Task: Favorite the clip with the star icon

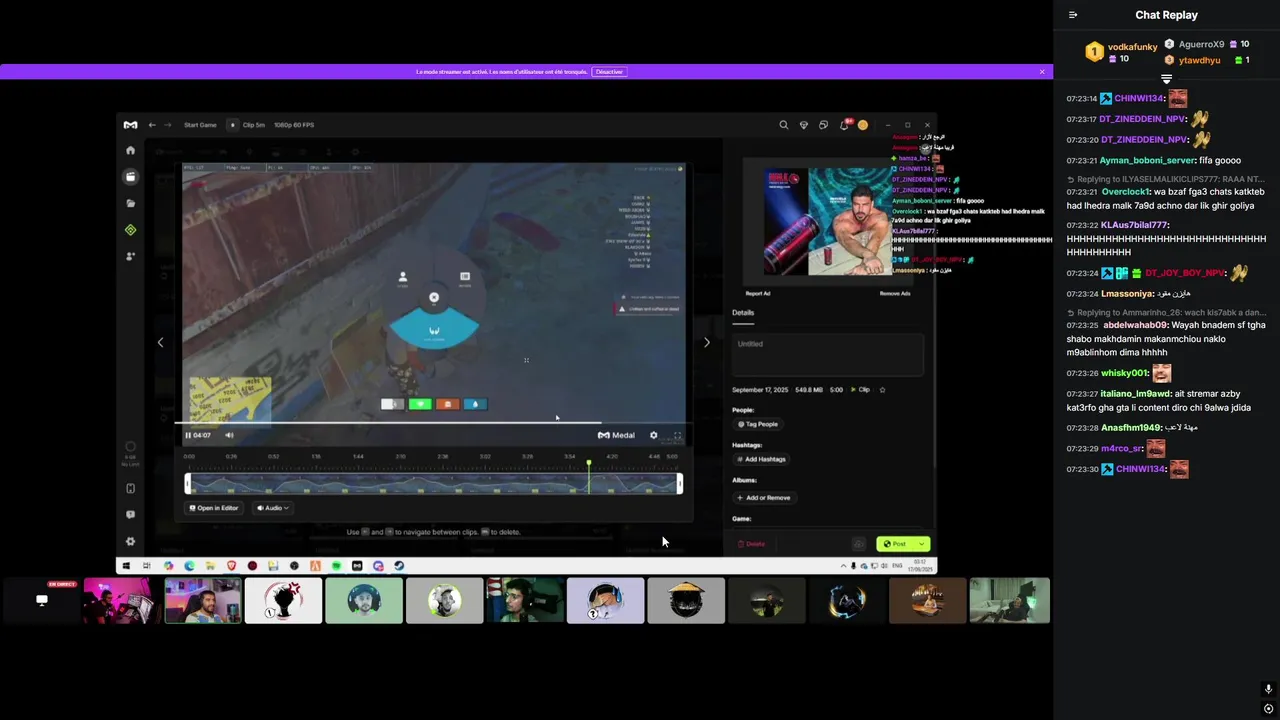Action: click(x=882, y=390)
